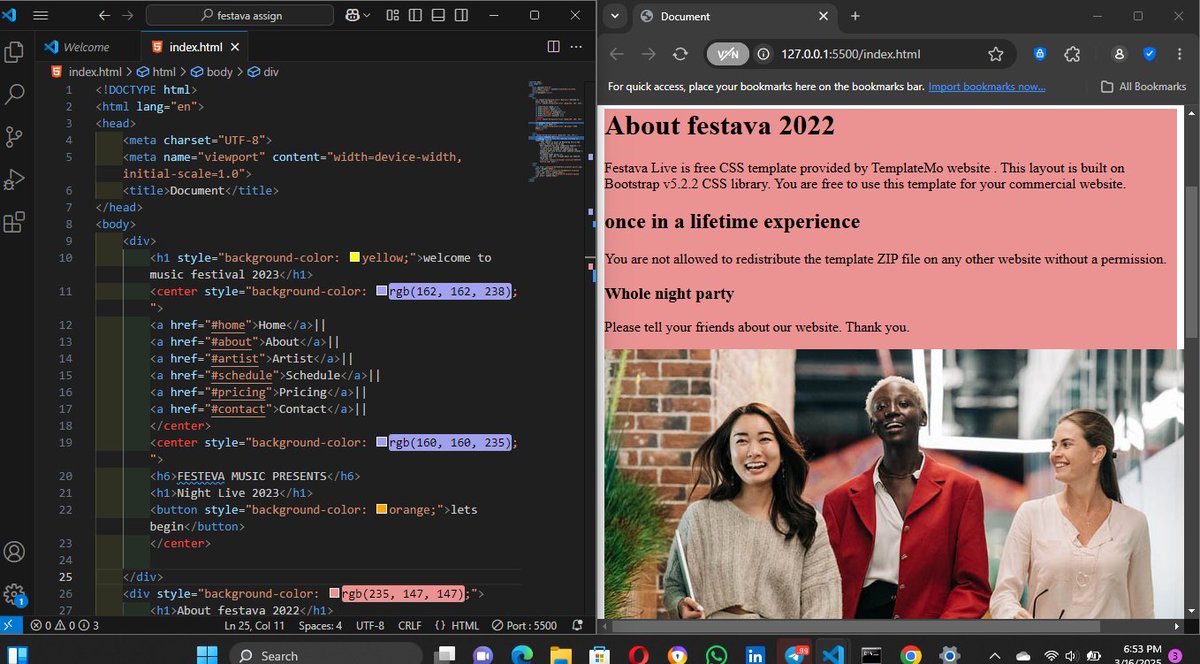The image size is (1200, 664).
Task: Open WhatsApp from the taskbar
Action: [x=716, y=655]
